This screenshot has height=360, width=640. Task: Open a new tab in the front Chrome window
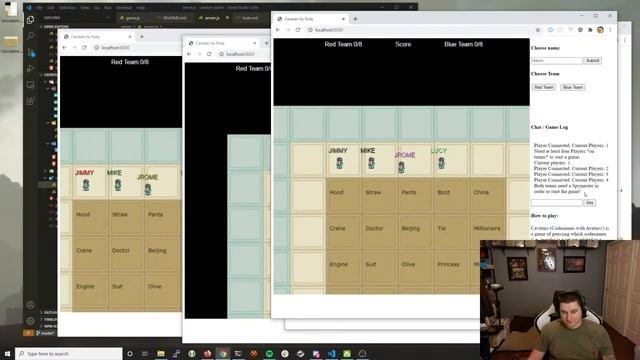355,19
